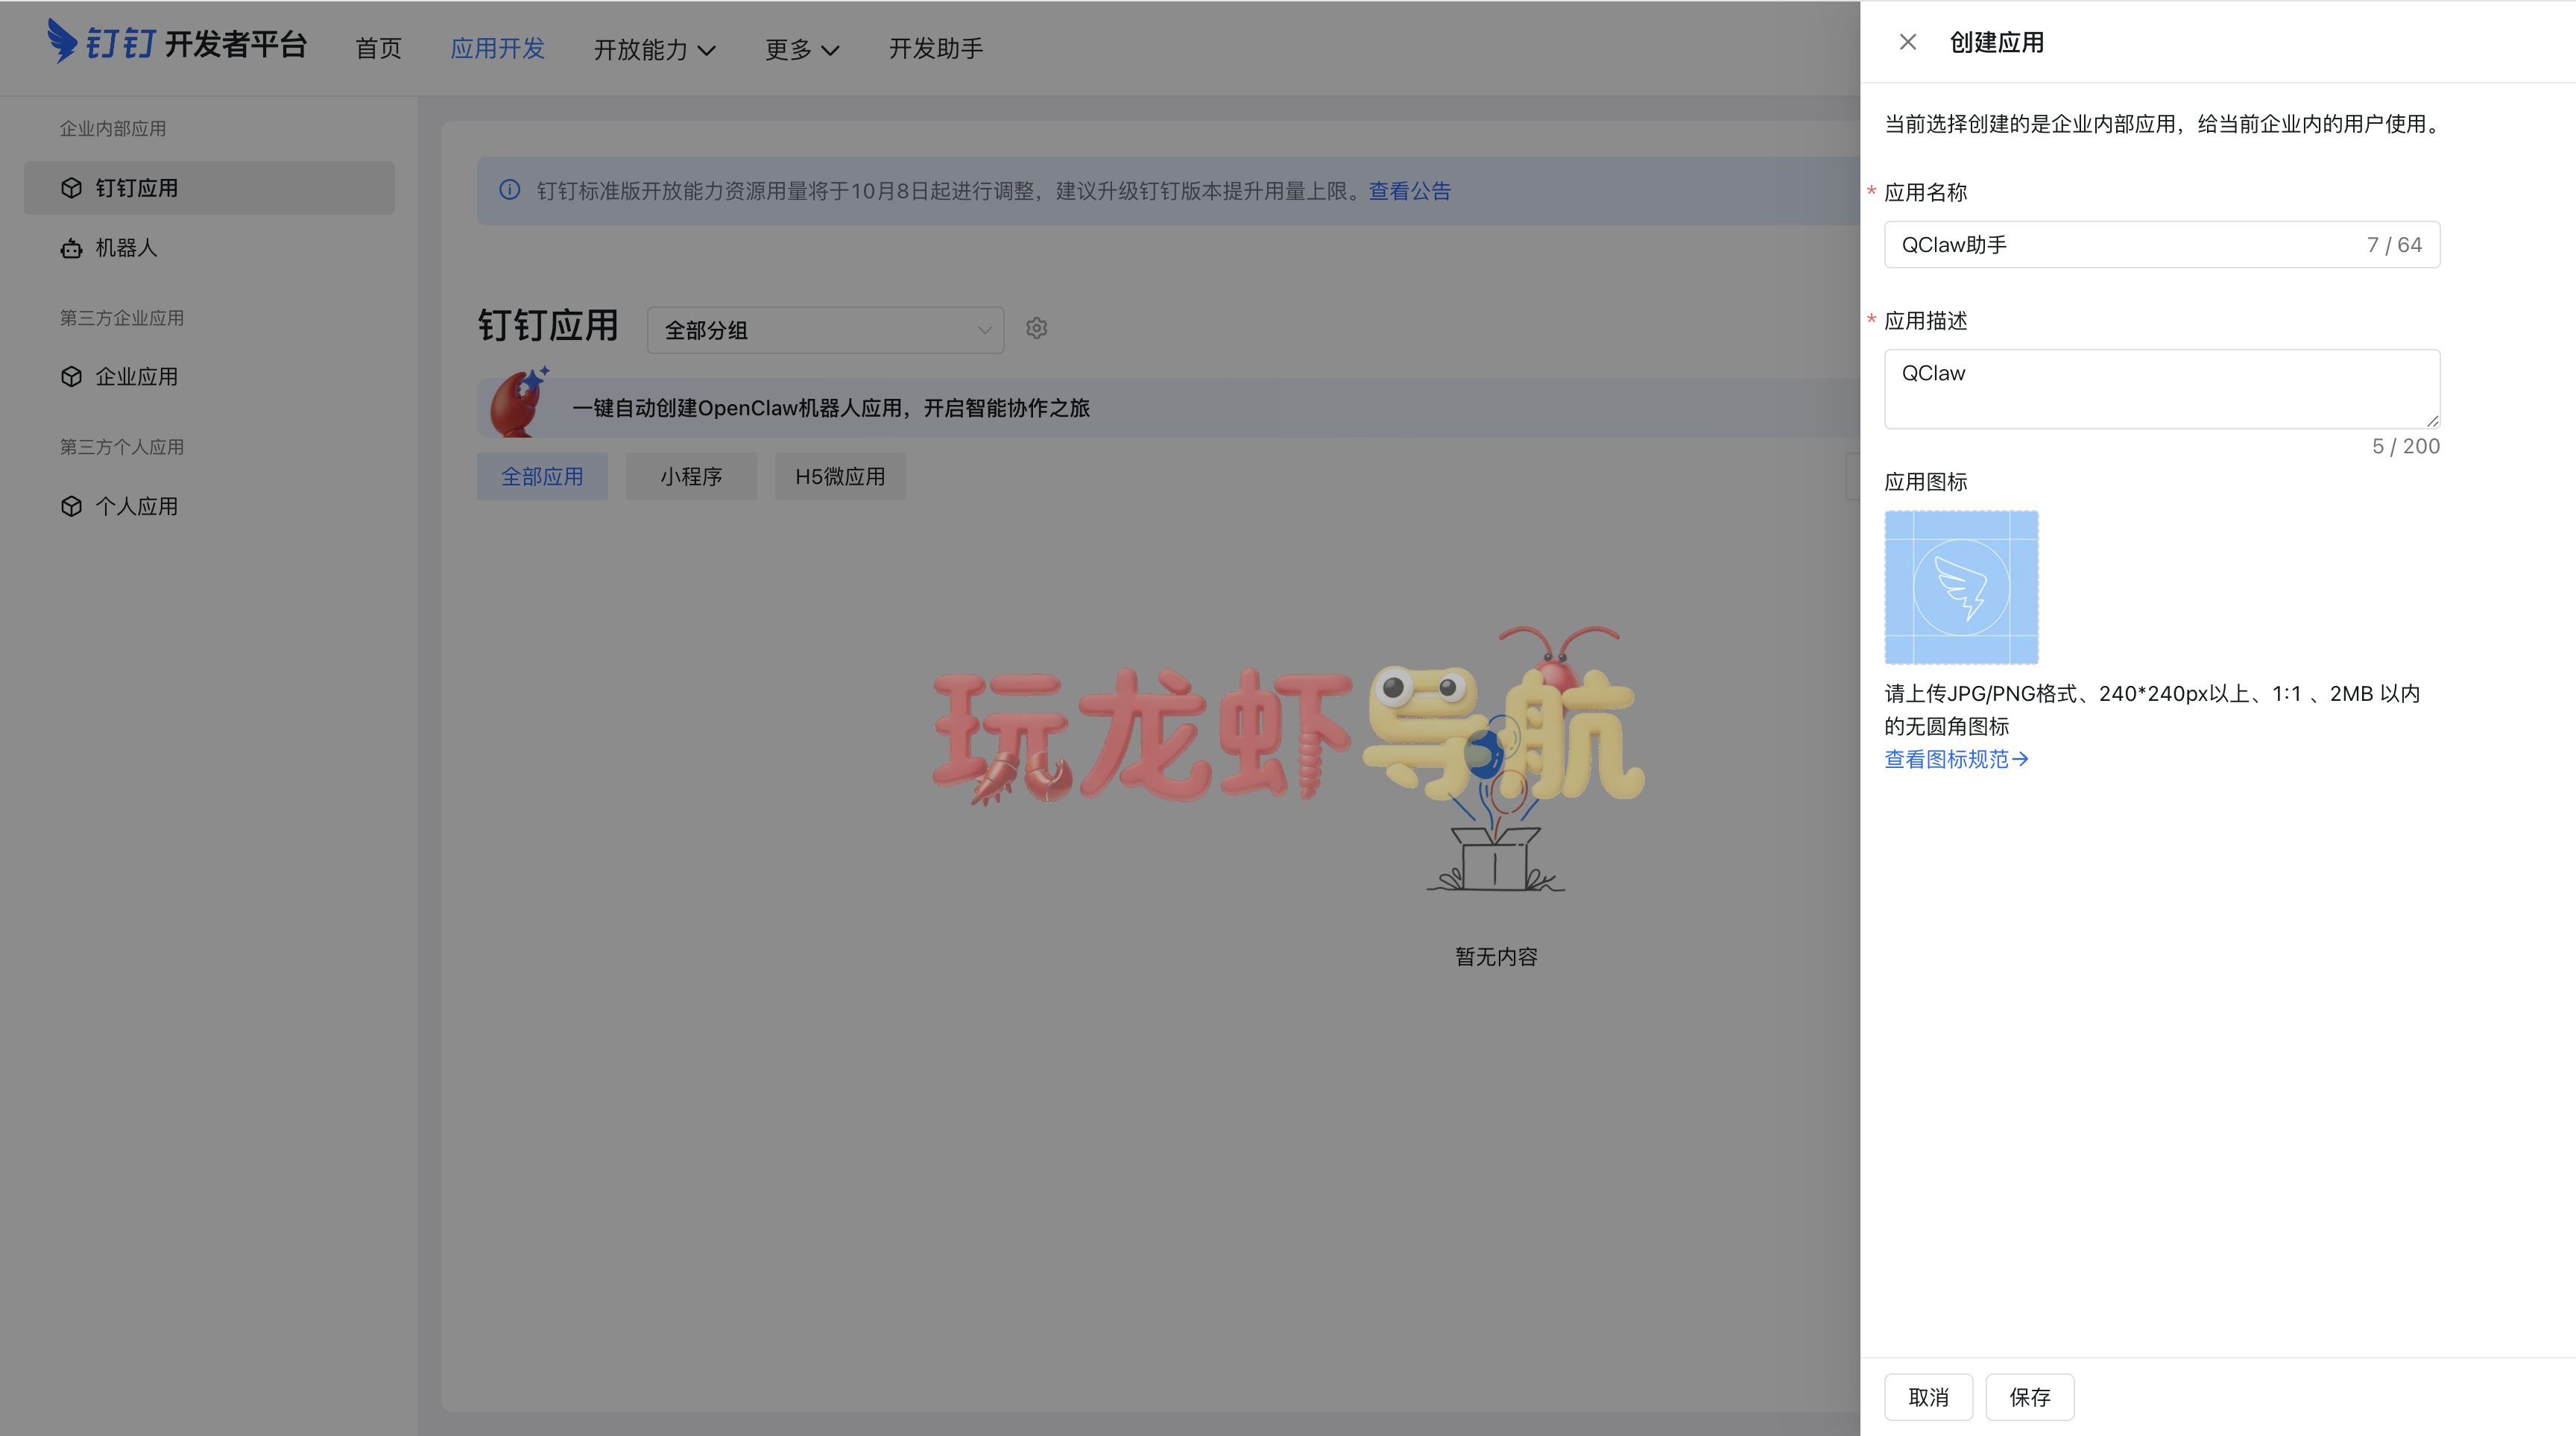Click the 应用图标 field label

click(1926, 482)
